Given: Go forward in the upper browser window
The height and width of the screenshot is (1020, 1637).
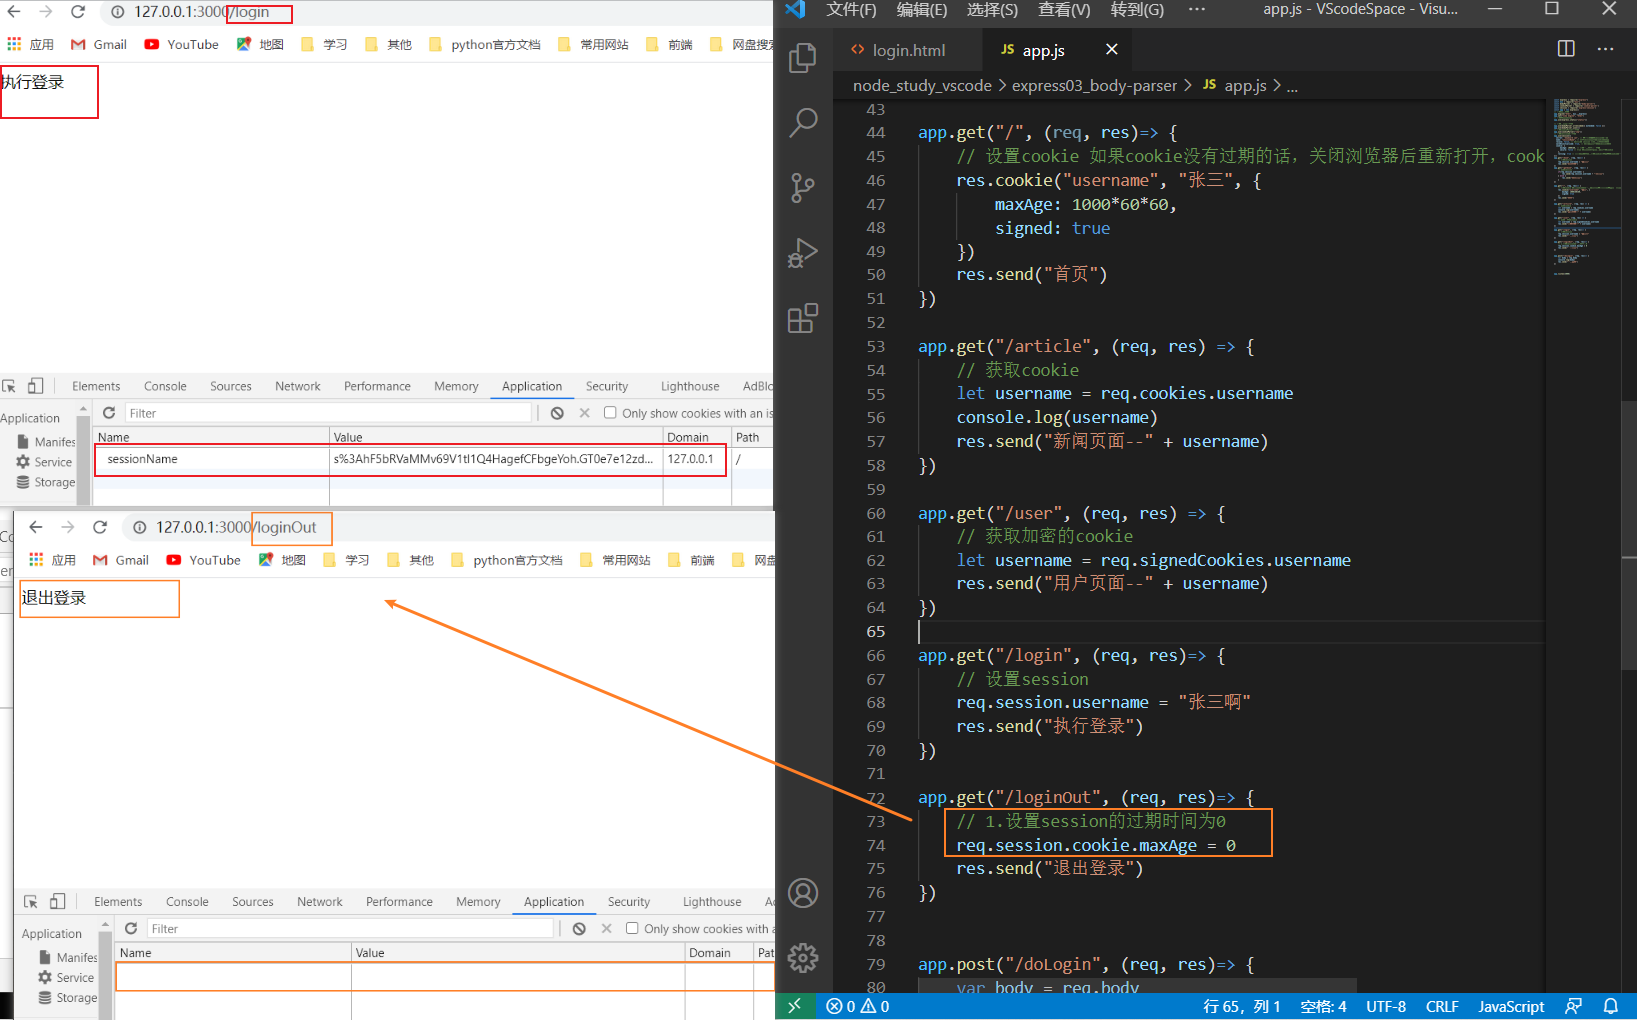Looking at the screenshot, I should [46, 12].
